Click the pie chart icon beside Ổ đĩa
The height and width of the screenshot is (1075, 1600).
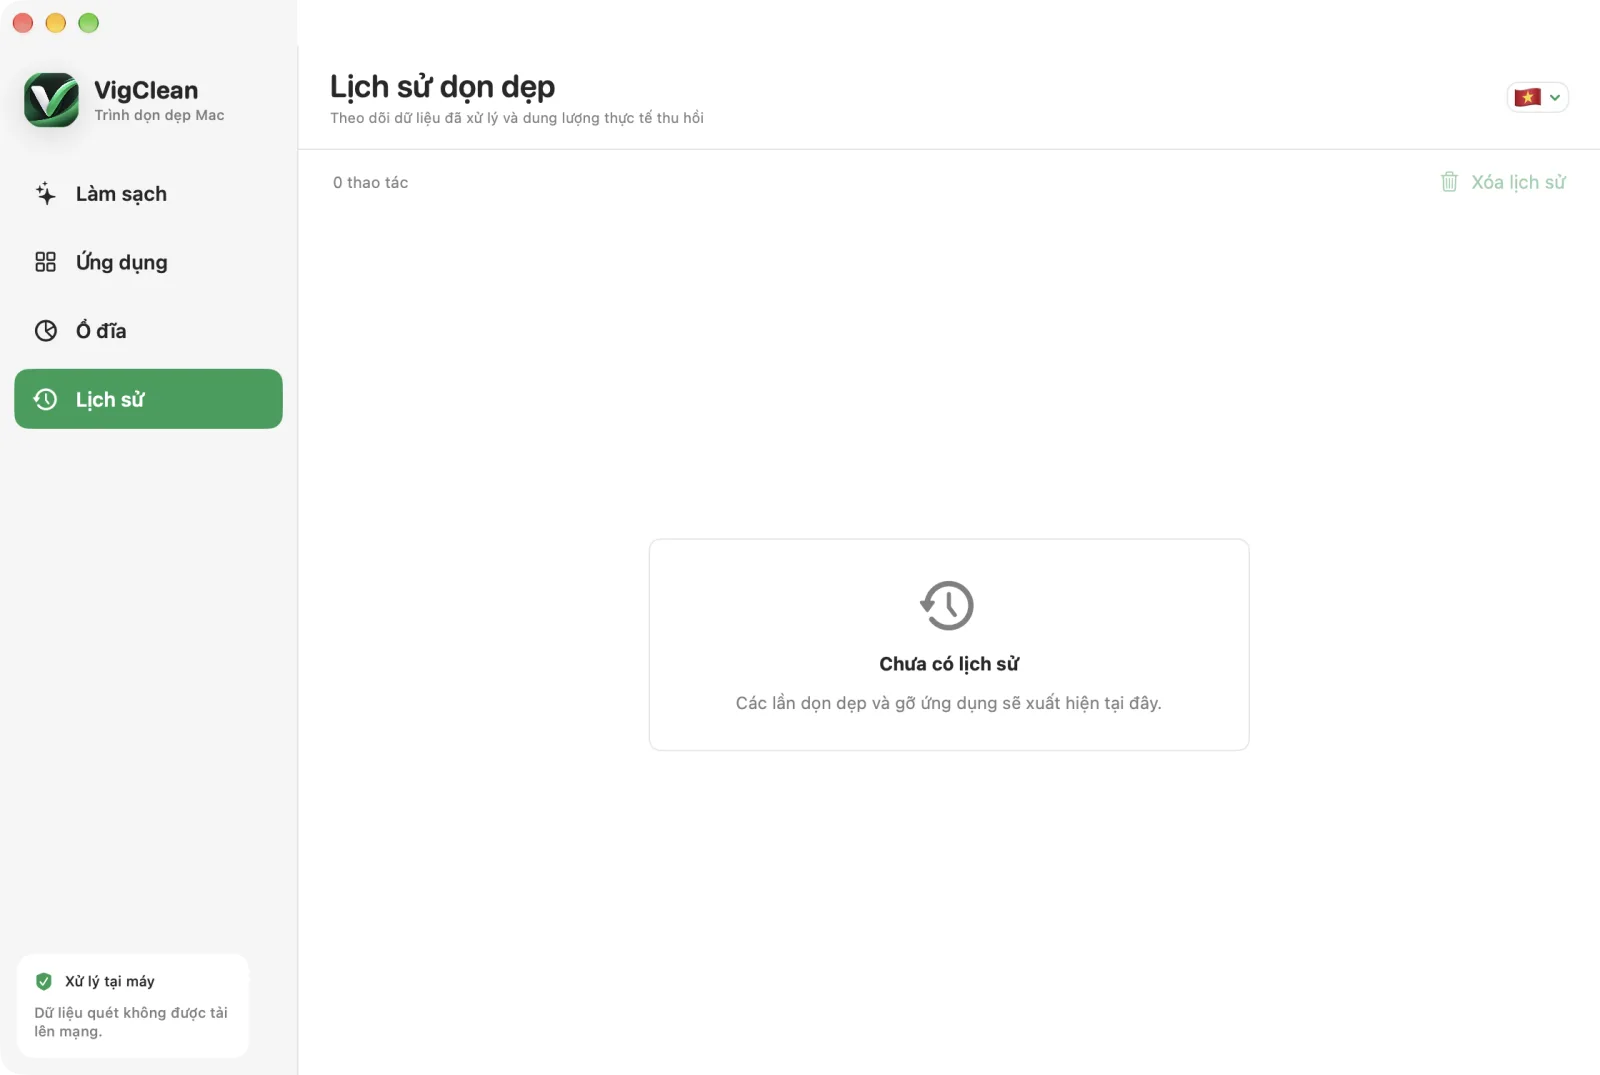(x=46, y=331)
